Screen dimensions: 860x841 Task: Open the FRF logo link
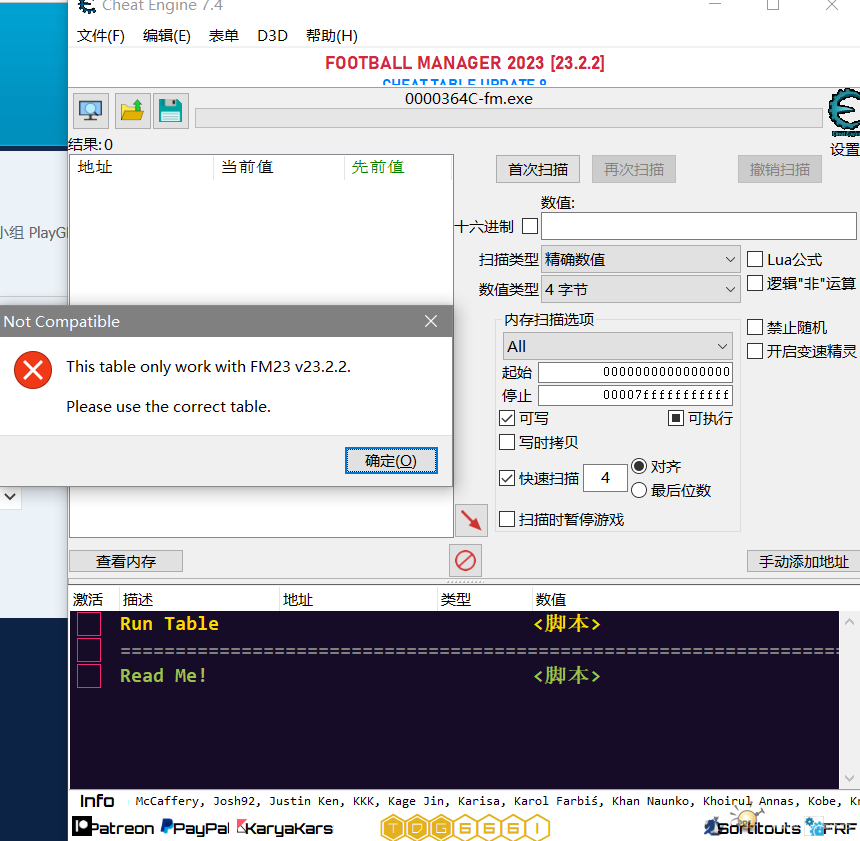pyautogui.click(x=831, y=827)
